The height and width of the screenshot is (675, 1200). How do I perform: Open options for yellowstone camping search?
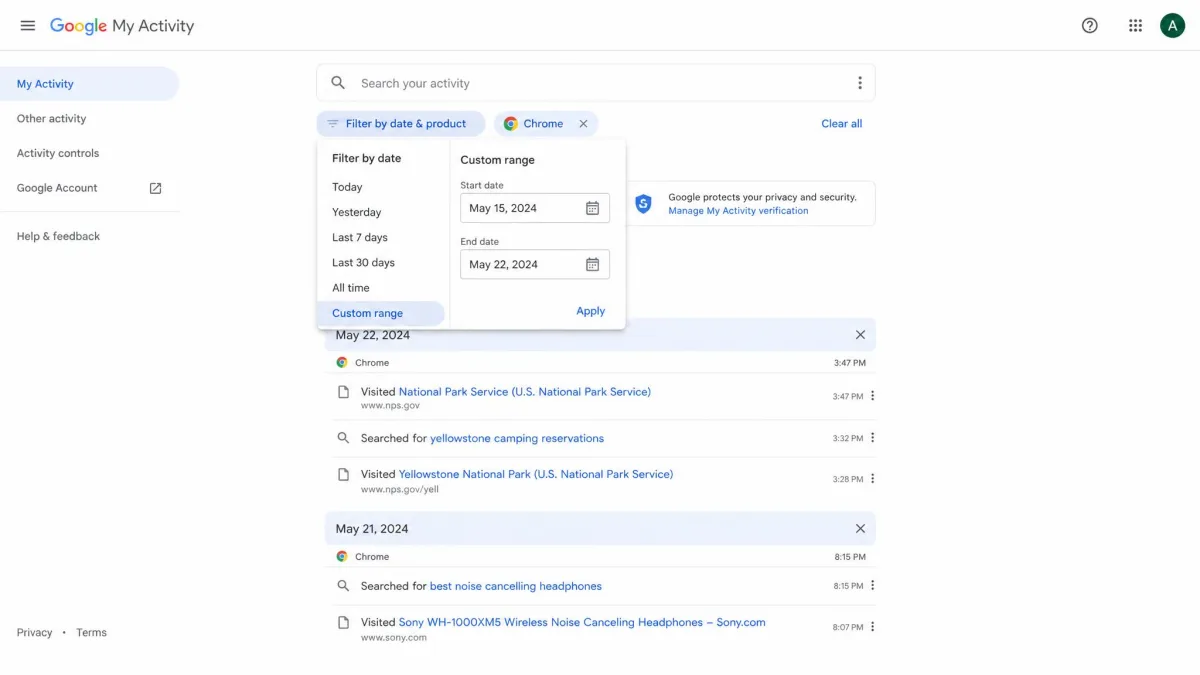tap(873, 438)
